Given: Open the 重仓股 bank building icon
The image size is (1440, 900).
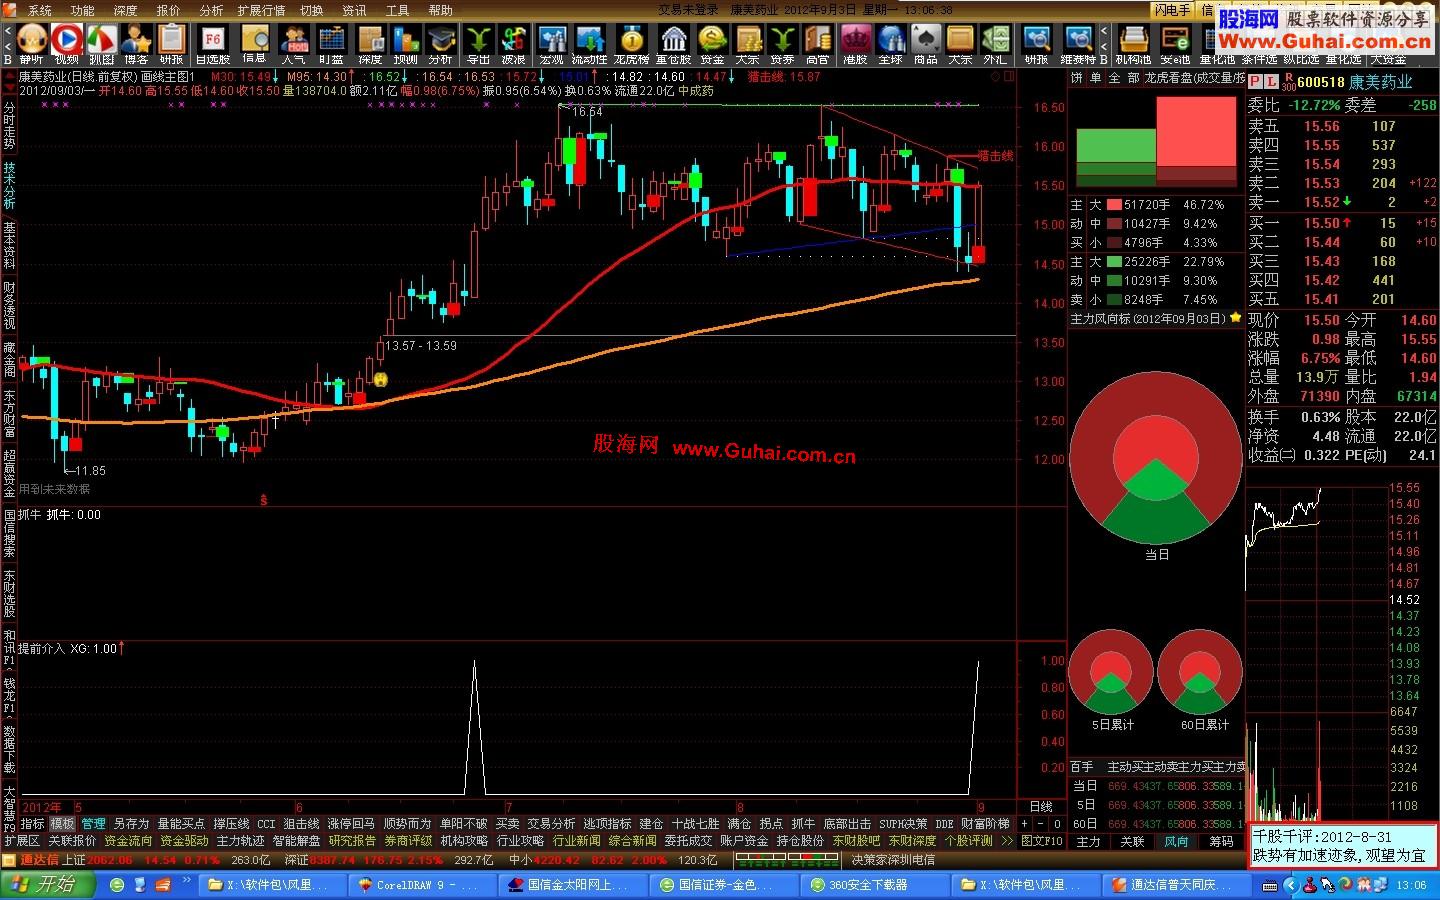Looking at the screenshot, I should point(674,43).
